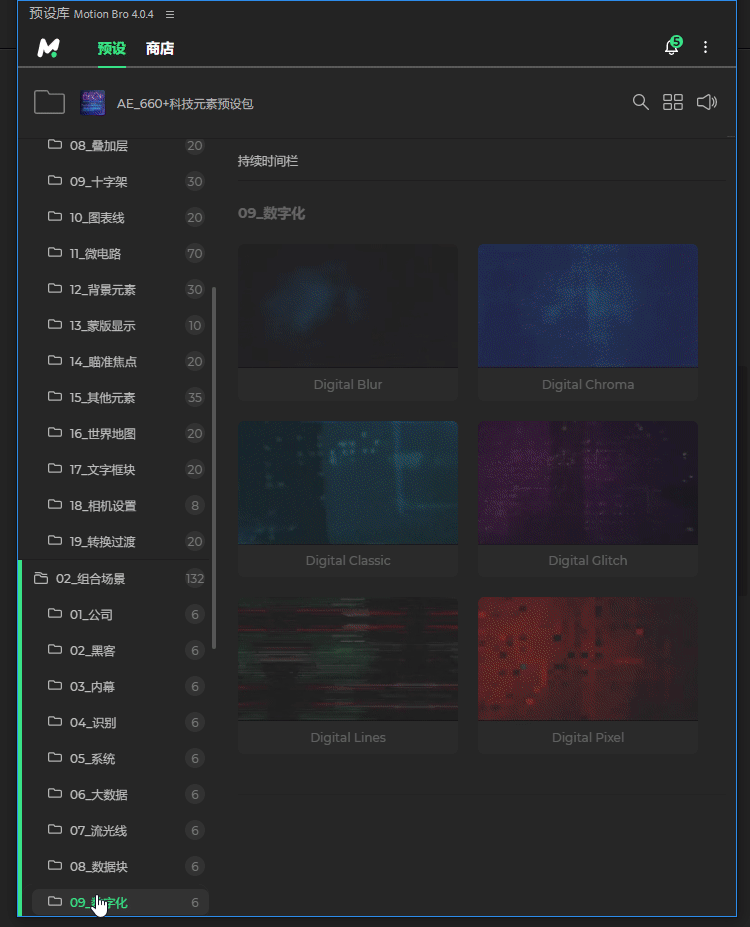Switch to the 商店 tab
The width and height of the screenshot is (750, 927).
coord(160,48)
